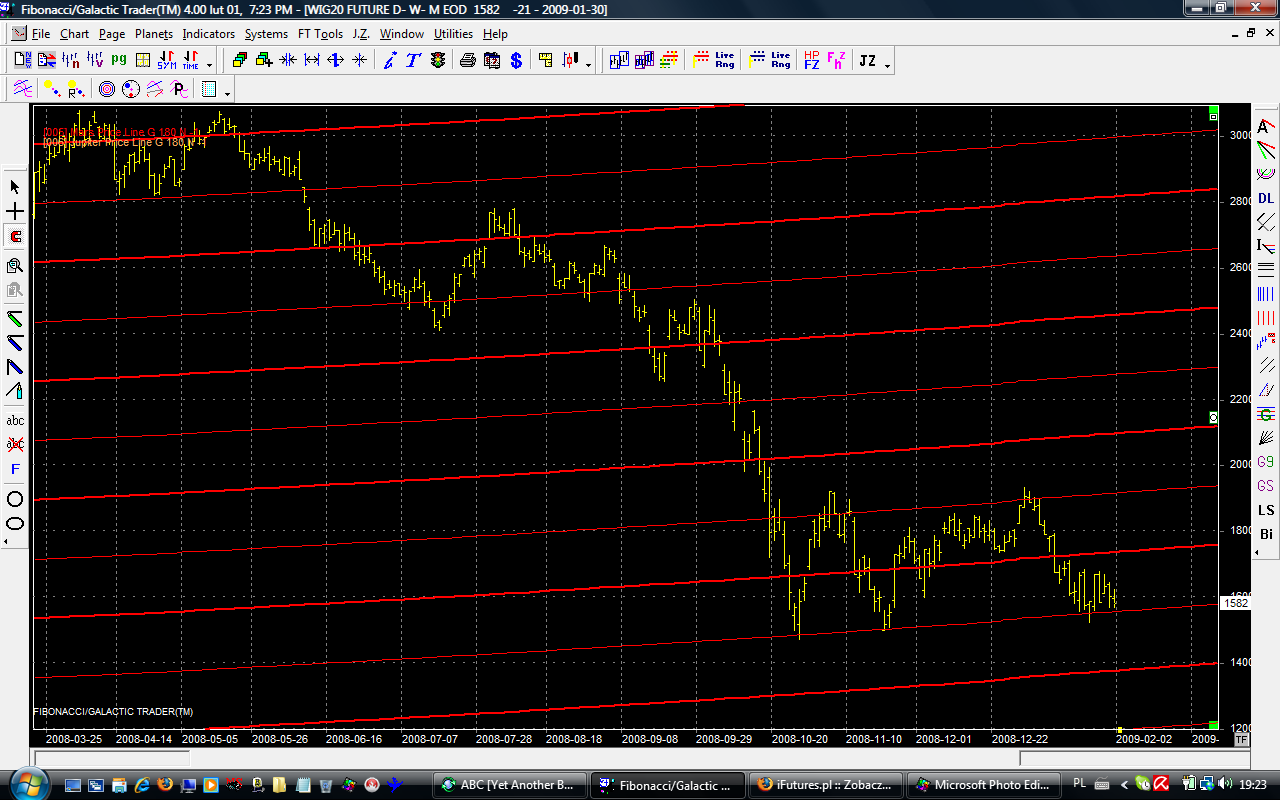
Task: Select the HP FZ toolbar icon
Action: 811,61
